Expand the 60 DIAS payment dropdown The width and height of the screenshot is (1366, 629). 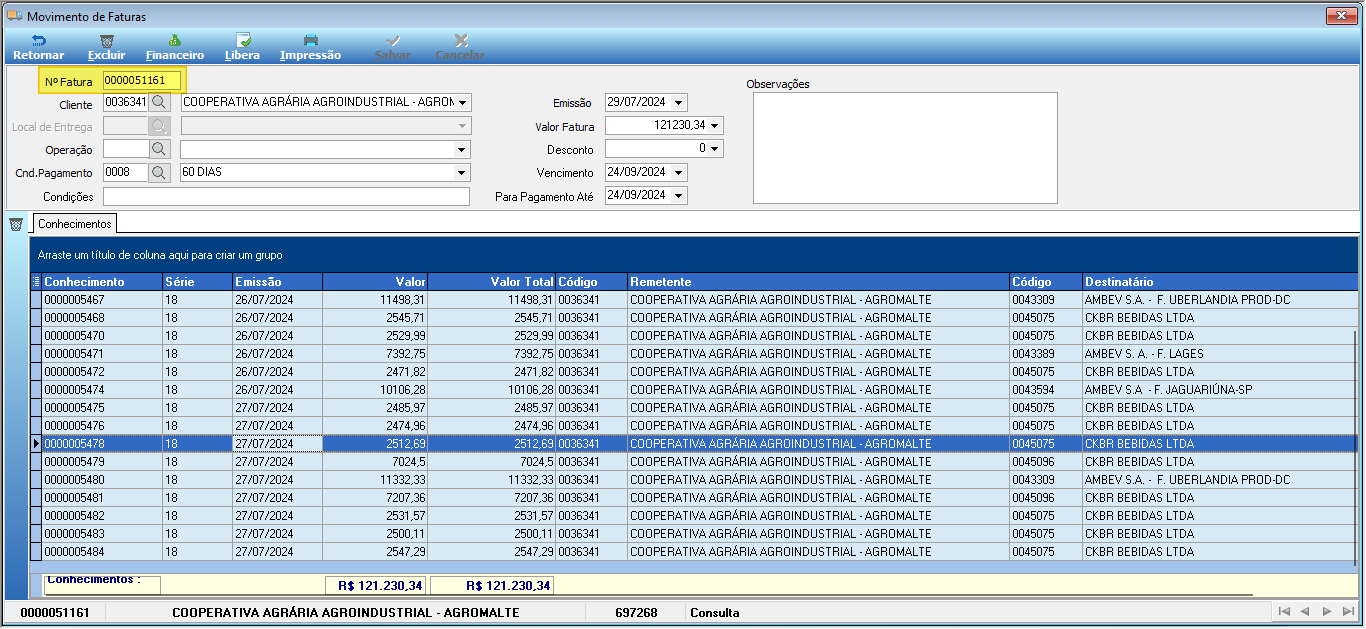(x=462, y=172)
